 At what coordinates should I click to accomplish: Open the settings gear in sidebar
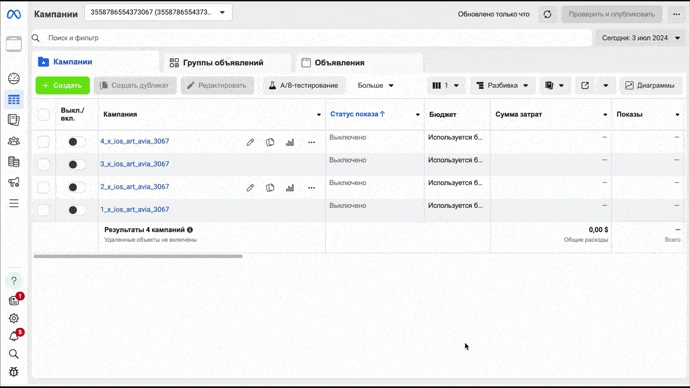[x=14, y=318]
